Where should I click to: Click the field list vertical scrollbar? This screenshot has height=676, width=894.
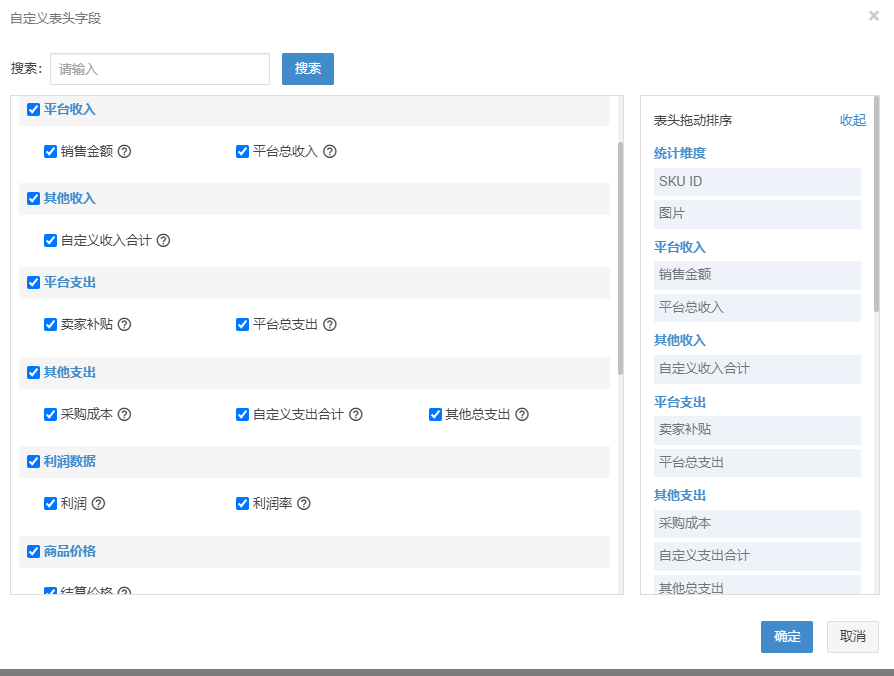point(620,258)
